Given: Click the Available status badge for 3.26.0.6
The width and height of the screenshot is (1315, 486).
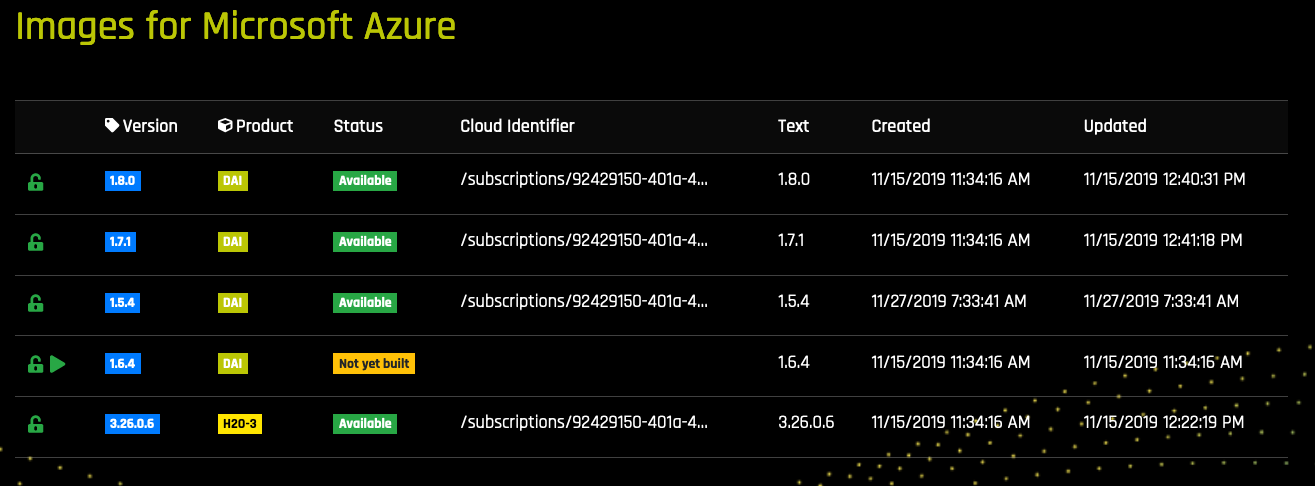Looking at the screenshot, I should tap(365, 424).
